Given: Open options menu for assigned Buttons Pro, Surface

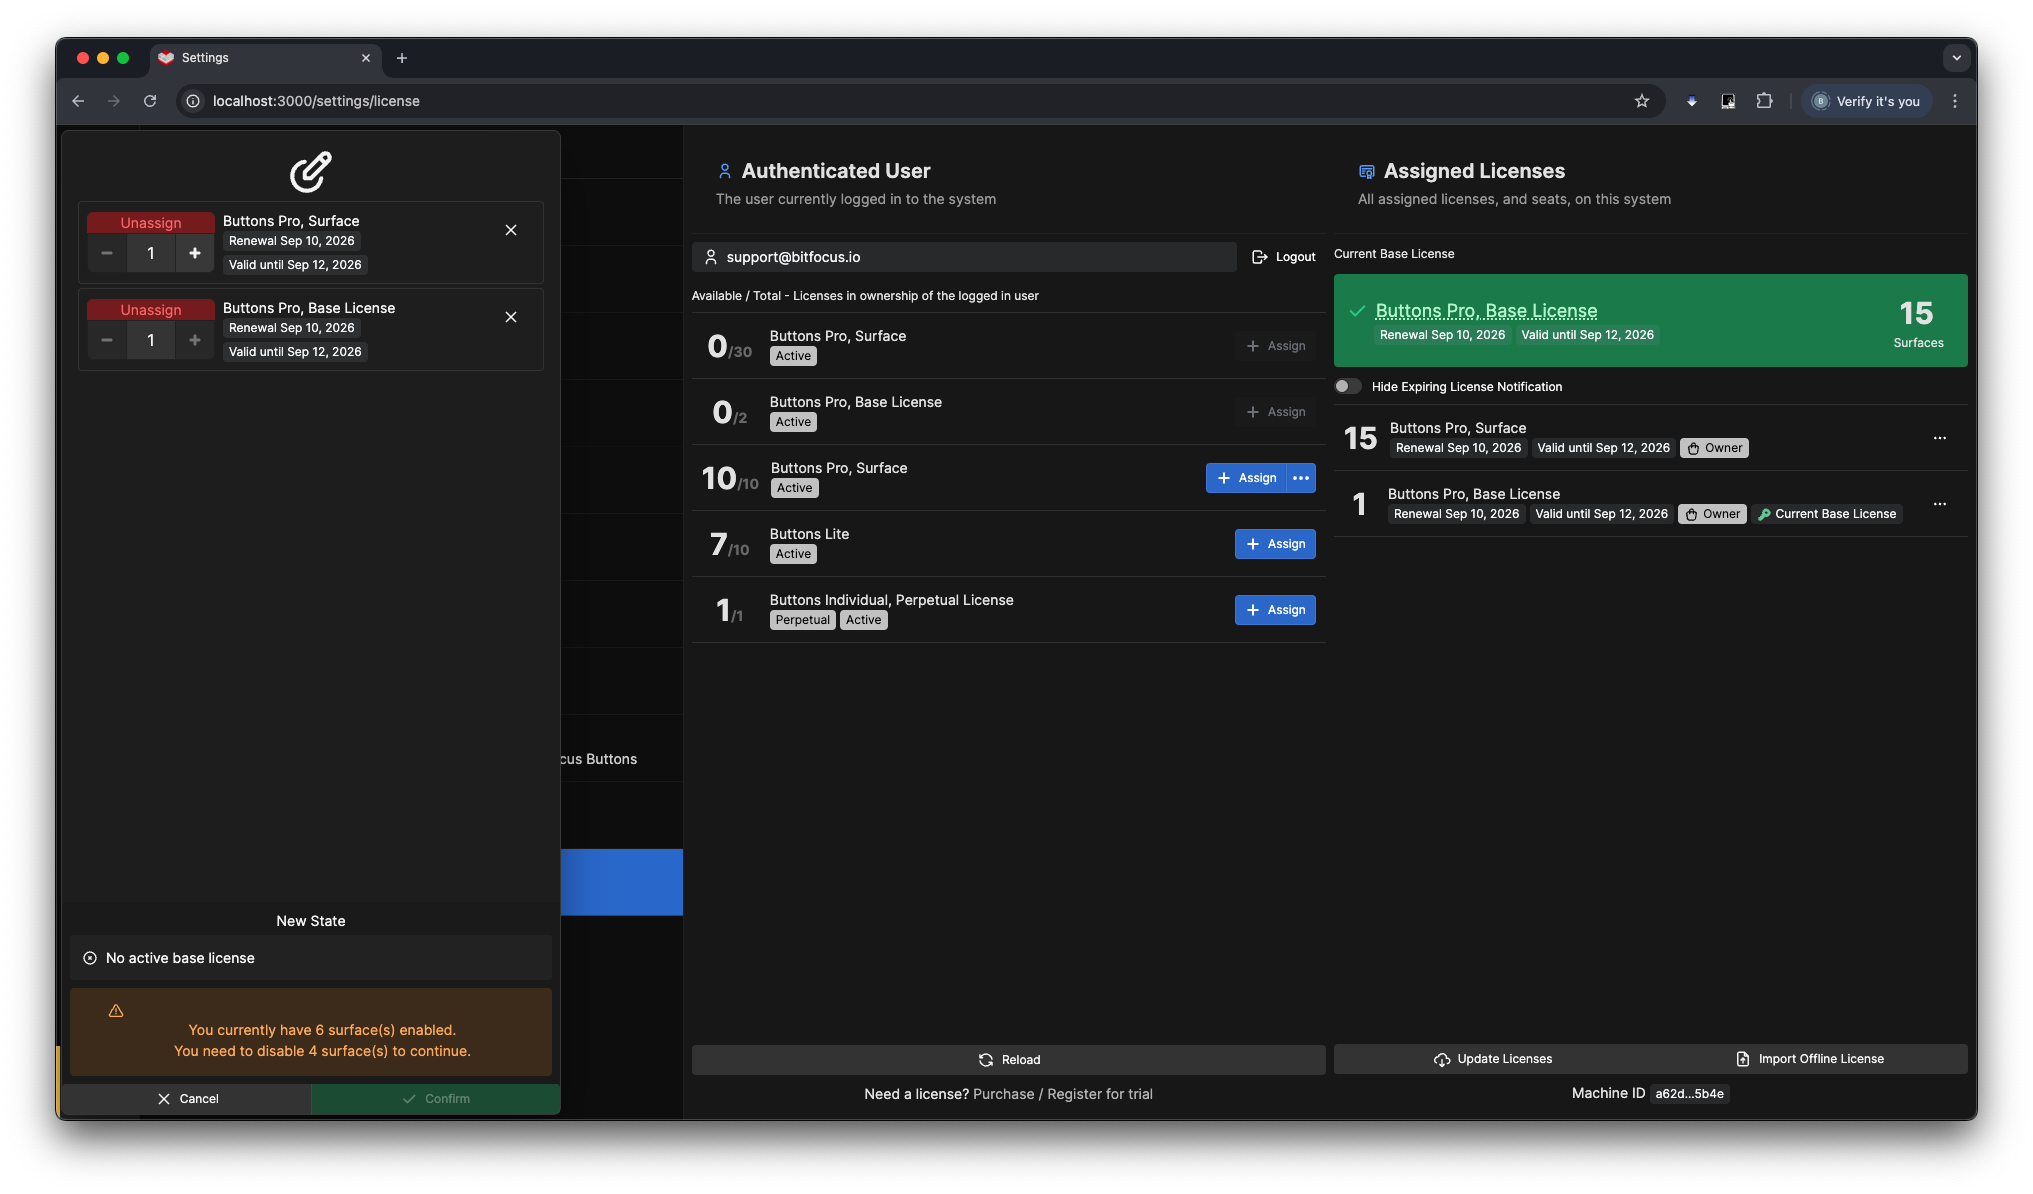Looking at the screenshot, I should 1940,438.
